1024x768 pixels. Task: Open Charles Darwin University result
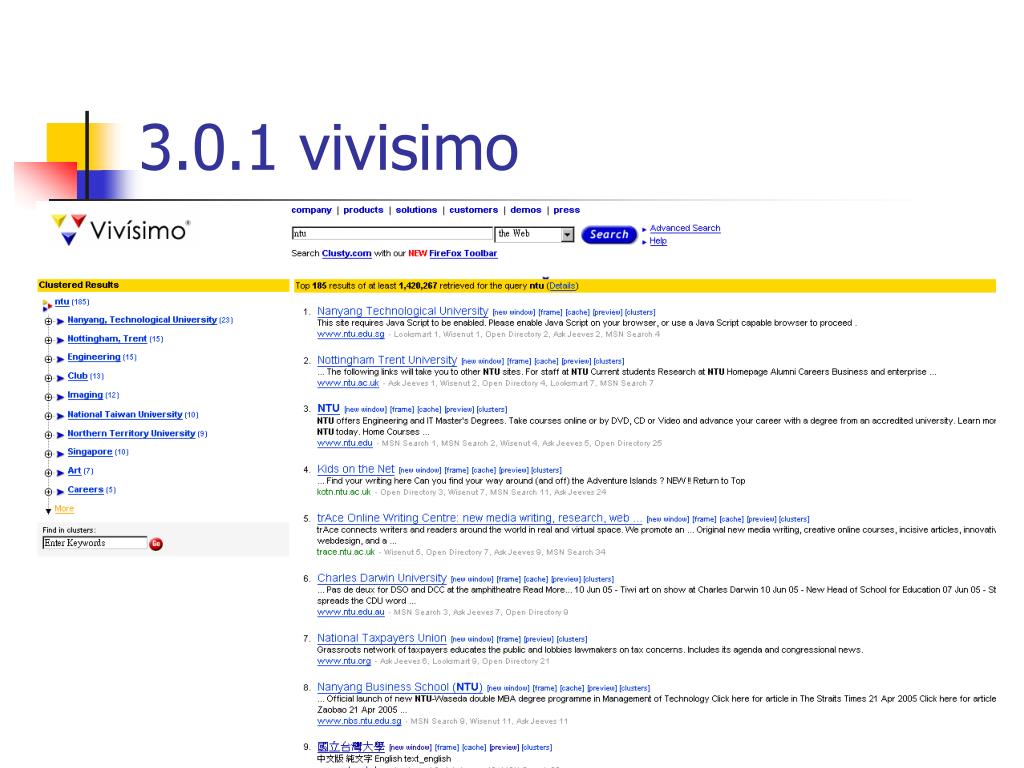click(381, 578)
